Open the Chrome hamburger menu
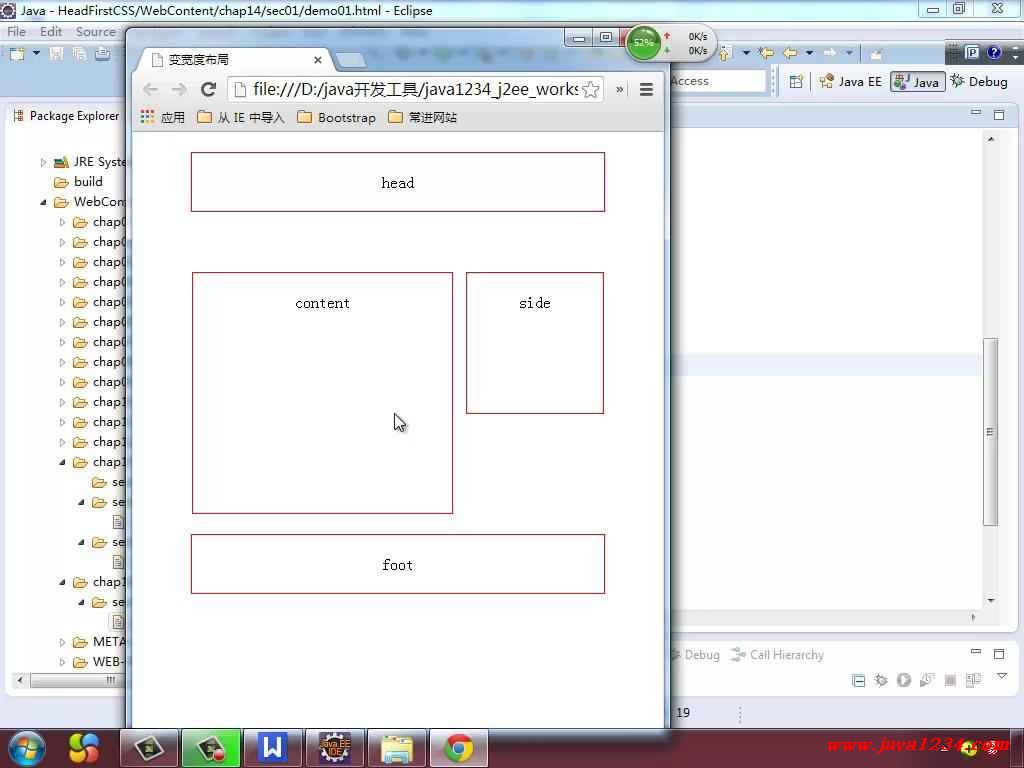The image size is (1024, 768). (647, 89)
